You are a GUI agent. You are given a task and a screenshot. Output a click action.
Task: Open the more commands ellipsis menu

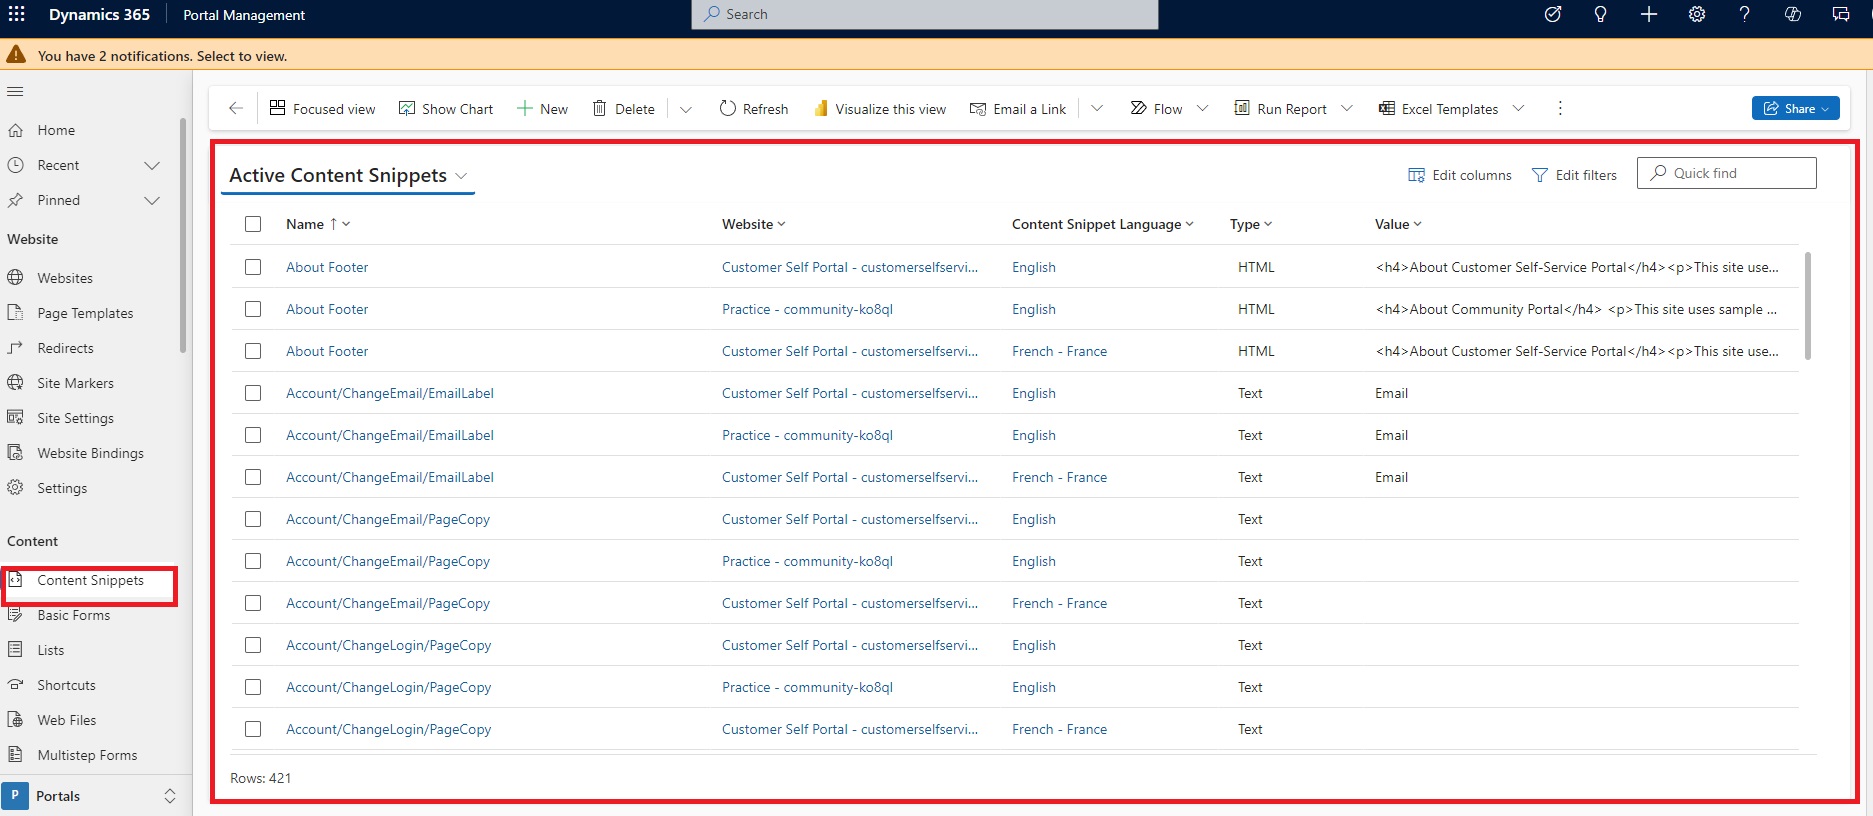1560,108
